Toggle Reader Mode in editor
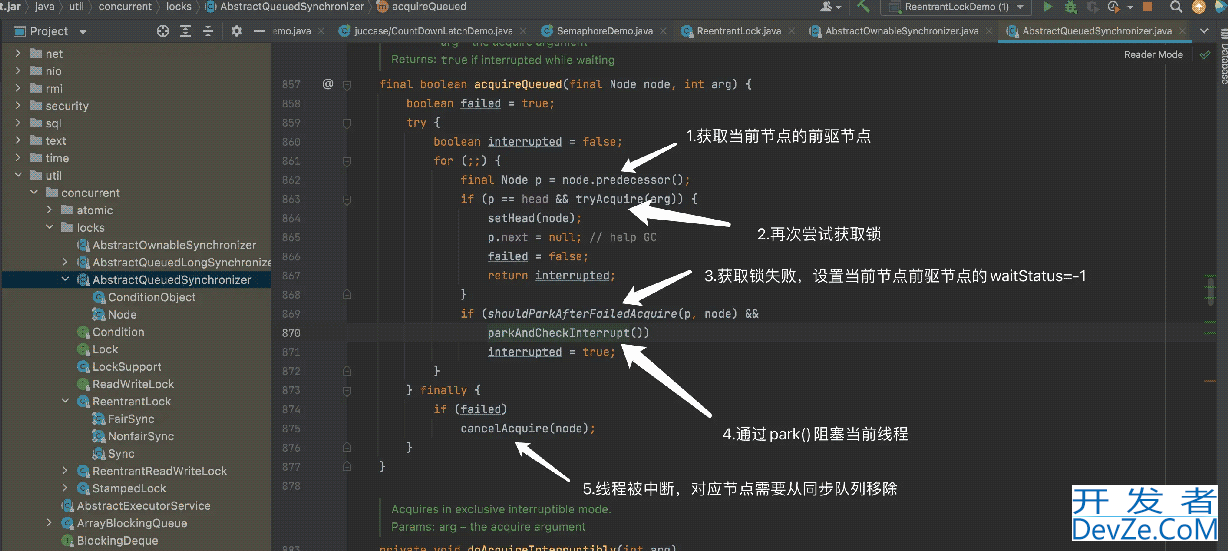Image resolution: width=1228 pixels, height=551 pixels. [x=1153, y=55]
